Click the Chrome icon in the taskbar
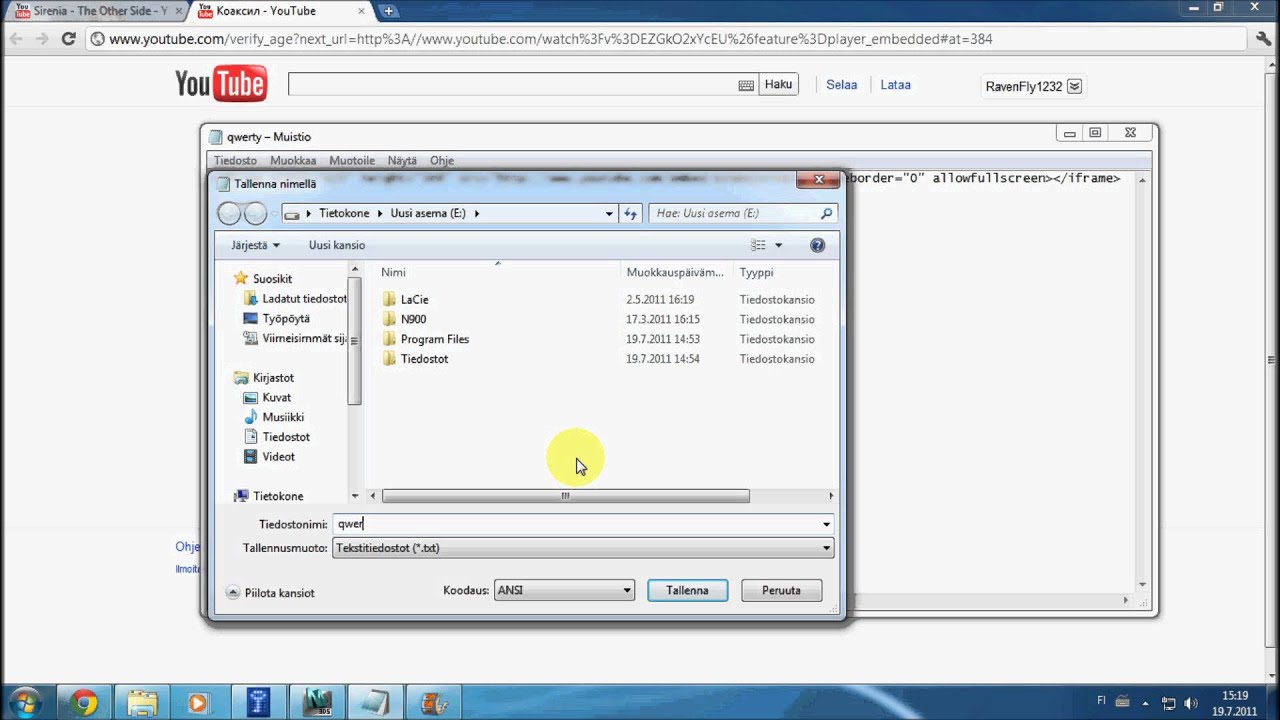Image resolution: width=1280 pixels, height=720 pixels. [84, 702]
